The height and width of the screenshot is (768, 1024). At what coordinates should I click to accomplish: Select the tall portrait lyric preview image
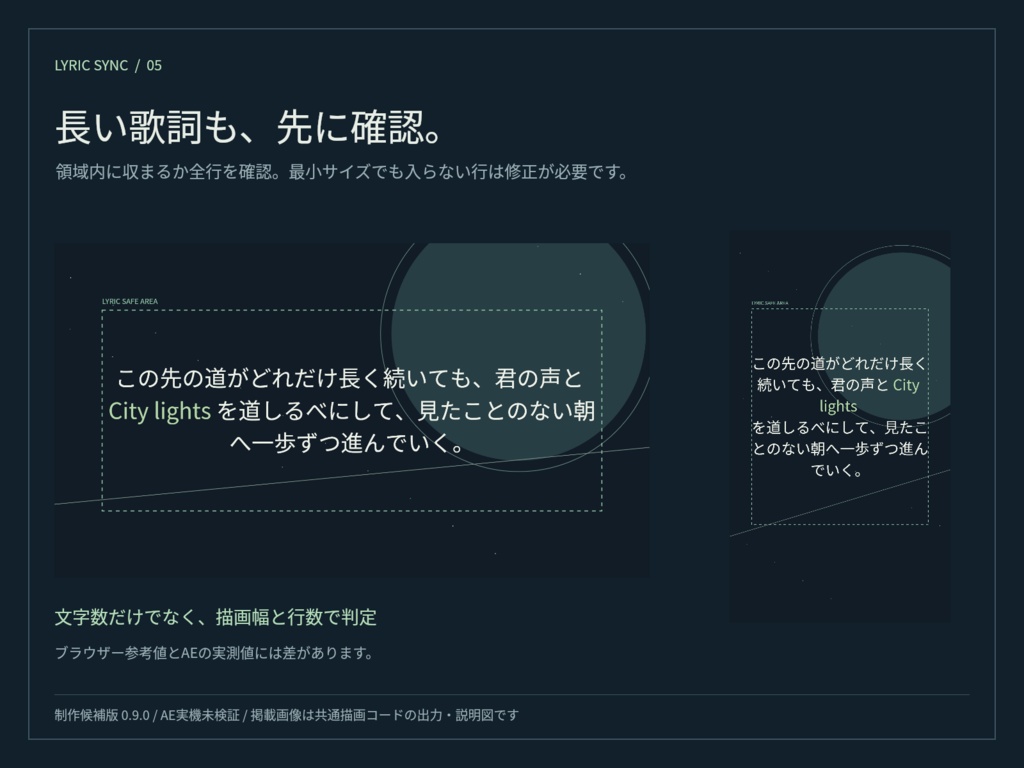click(x=840, y=426)
